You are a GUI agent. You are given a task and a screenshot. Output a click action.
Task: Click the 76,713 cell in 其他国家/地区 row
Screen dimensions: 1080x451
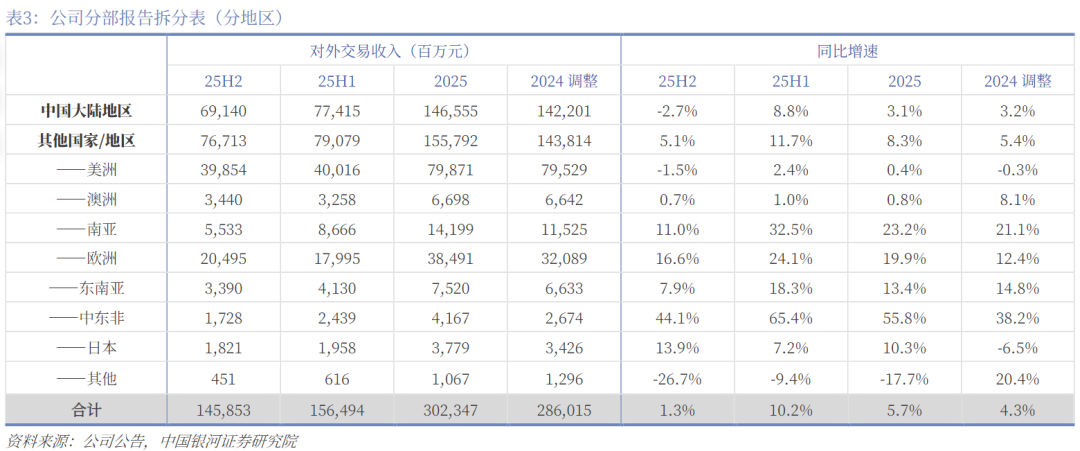223,140
